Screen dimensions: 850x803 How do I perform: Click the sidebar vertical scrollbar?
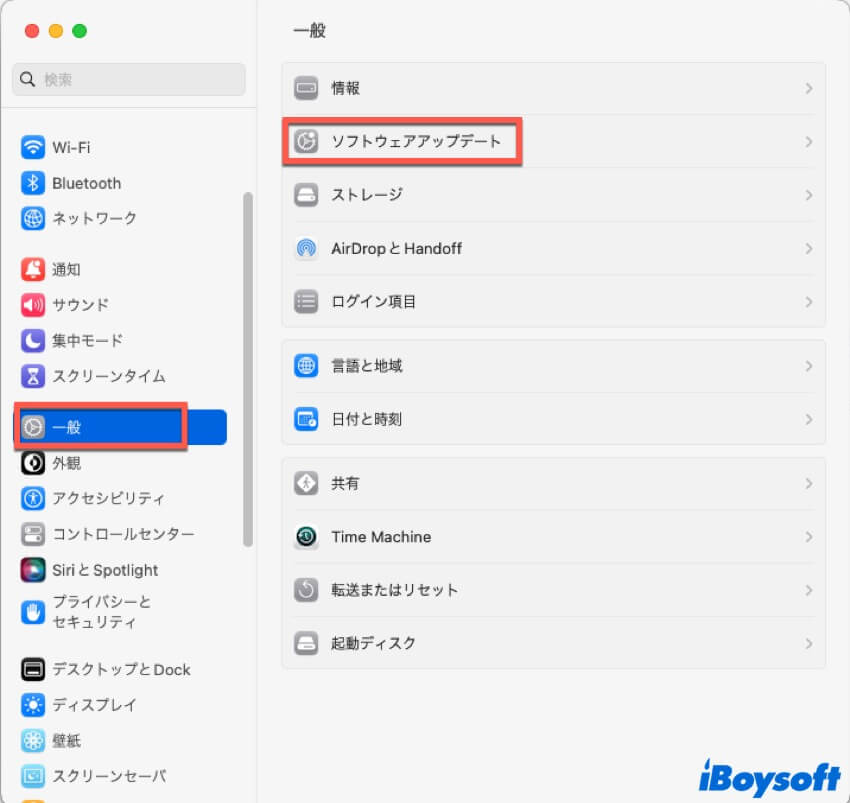coord(248,369)
